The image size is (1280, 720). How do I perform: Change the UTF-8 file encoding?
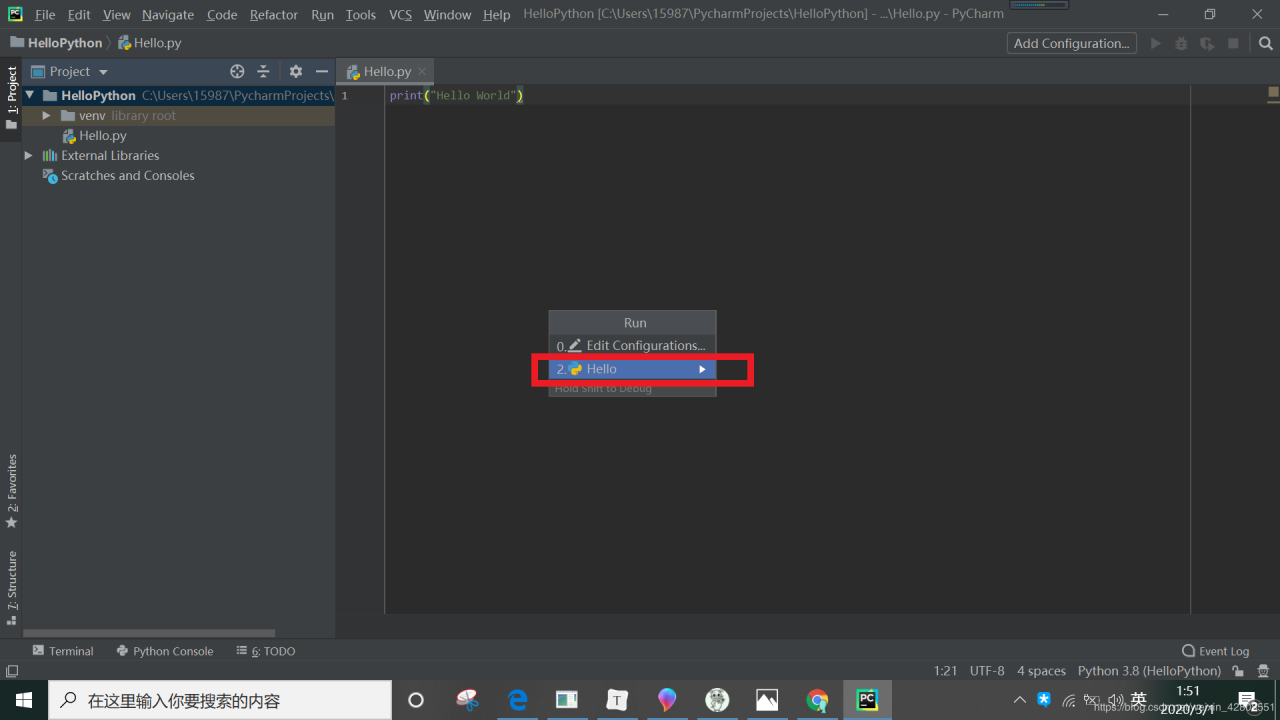[987, 671]
